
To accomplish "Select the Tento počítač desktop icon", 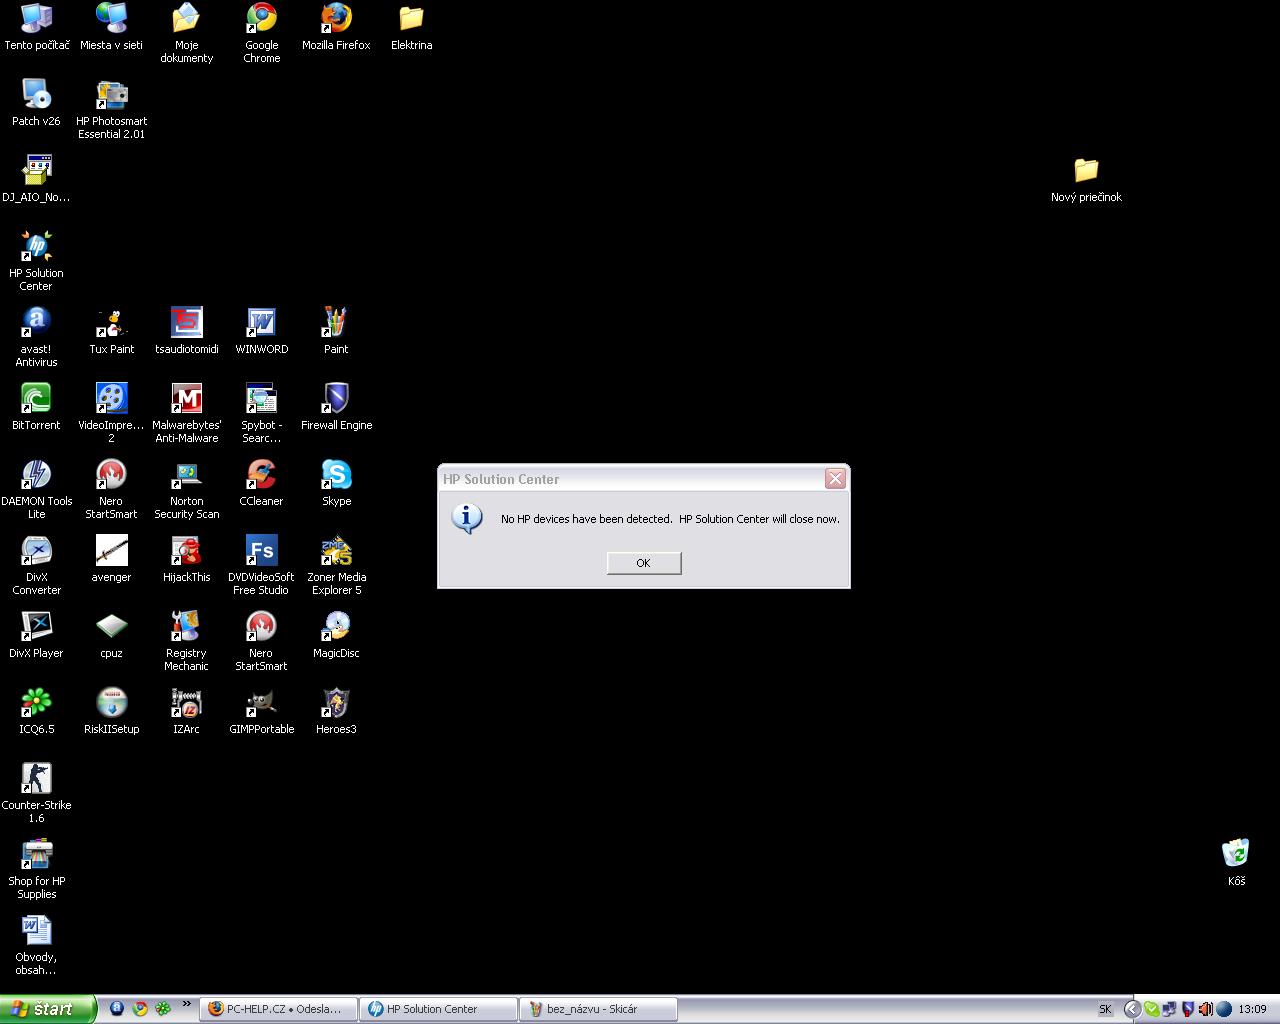I will (37, 27).
